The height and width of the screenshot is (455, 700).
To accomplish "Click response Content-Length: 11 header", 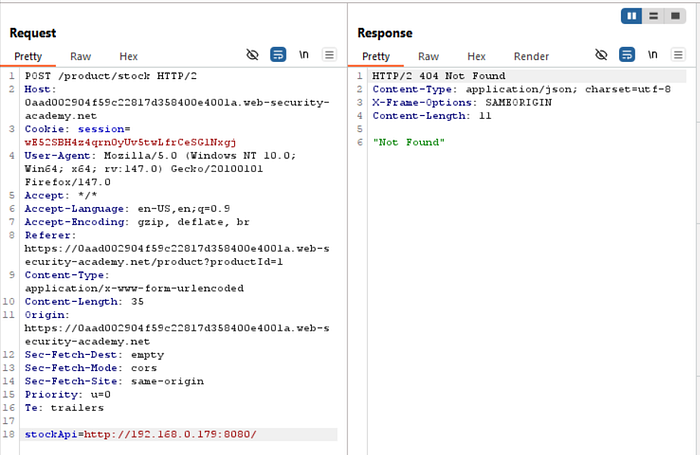I will click(x=432, y=116).
